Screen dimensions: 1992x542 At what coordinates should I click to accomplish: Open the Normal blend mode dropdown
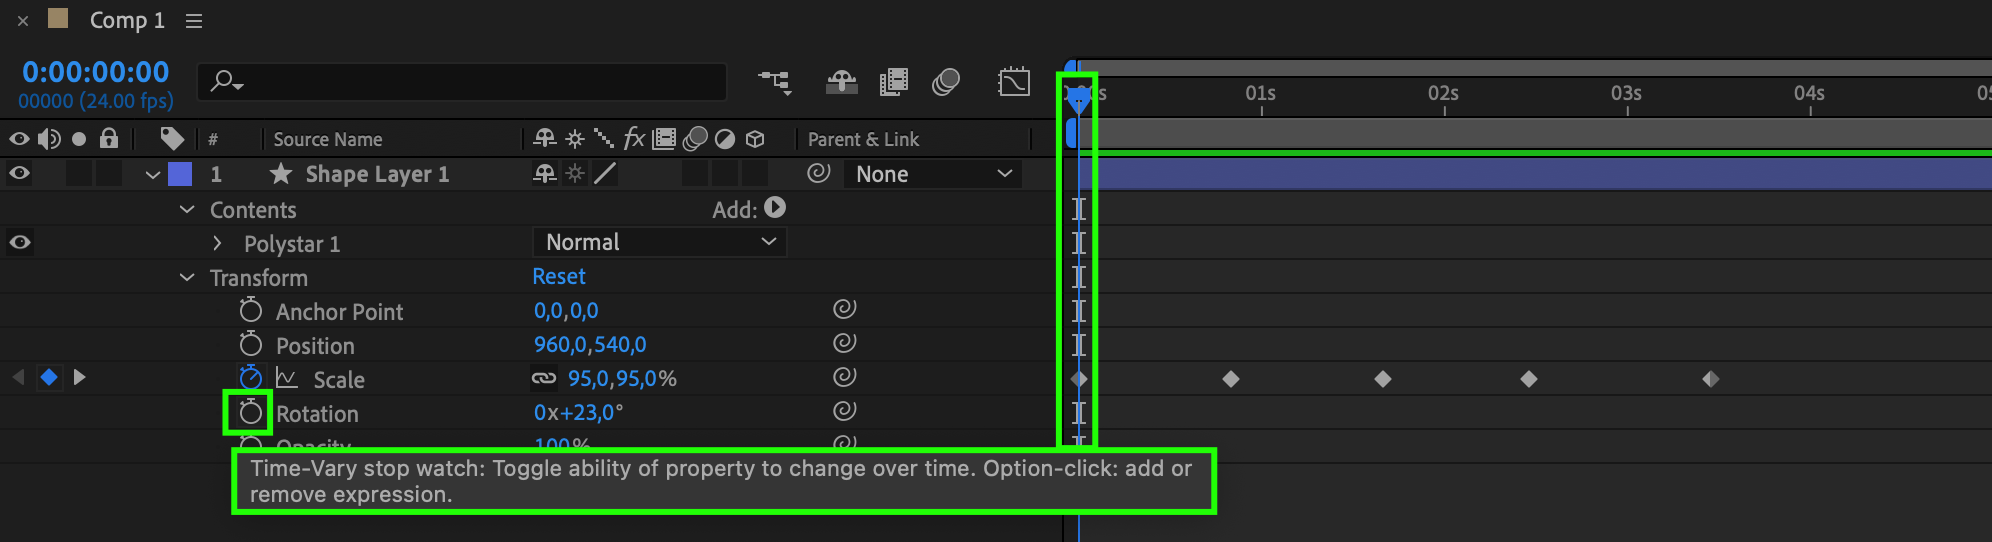pos(660,242)
